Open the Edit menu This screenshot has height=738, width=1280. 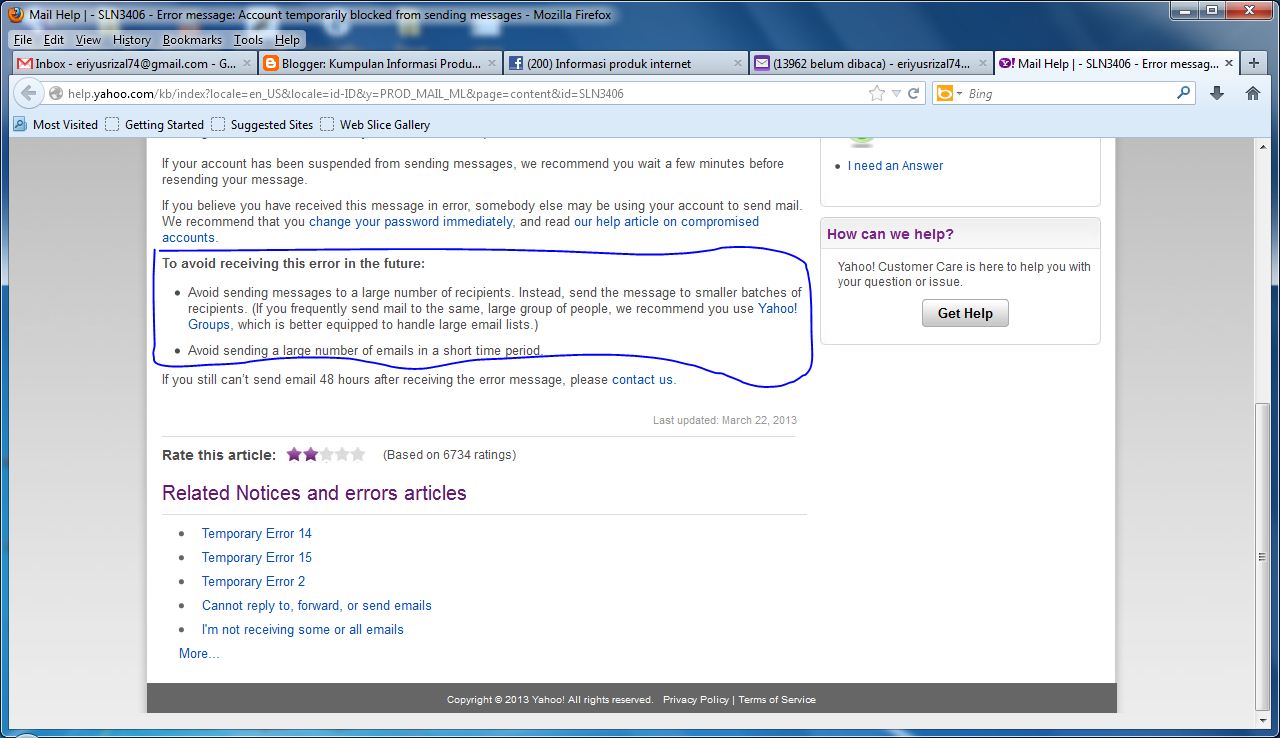pos(54,40)
